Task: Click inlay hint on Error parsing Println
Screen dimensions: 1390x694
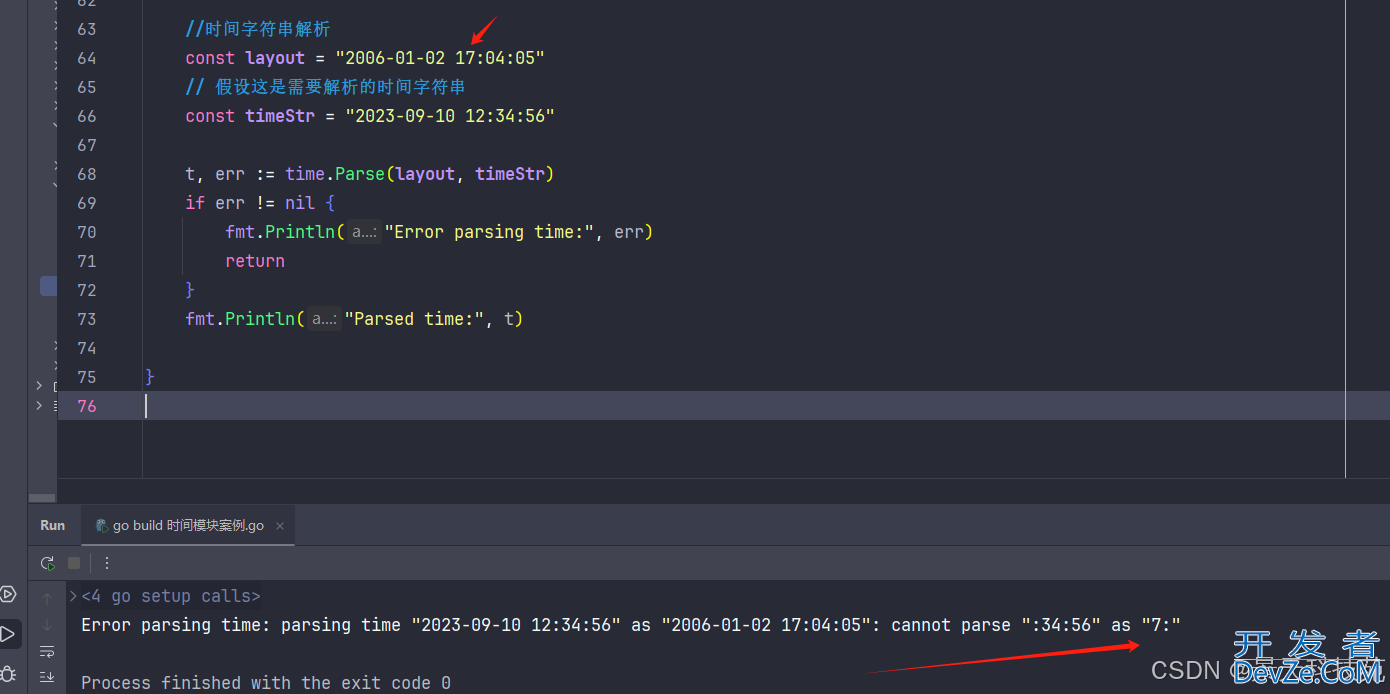Action: (x=364, y=232)
